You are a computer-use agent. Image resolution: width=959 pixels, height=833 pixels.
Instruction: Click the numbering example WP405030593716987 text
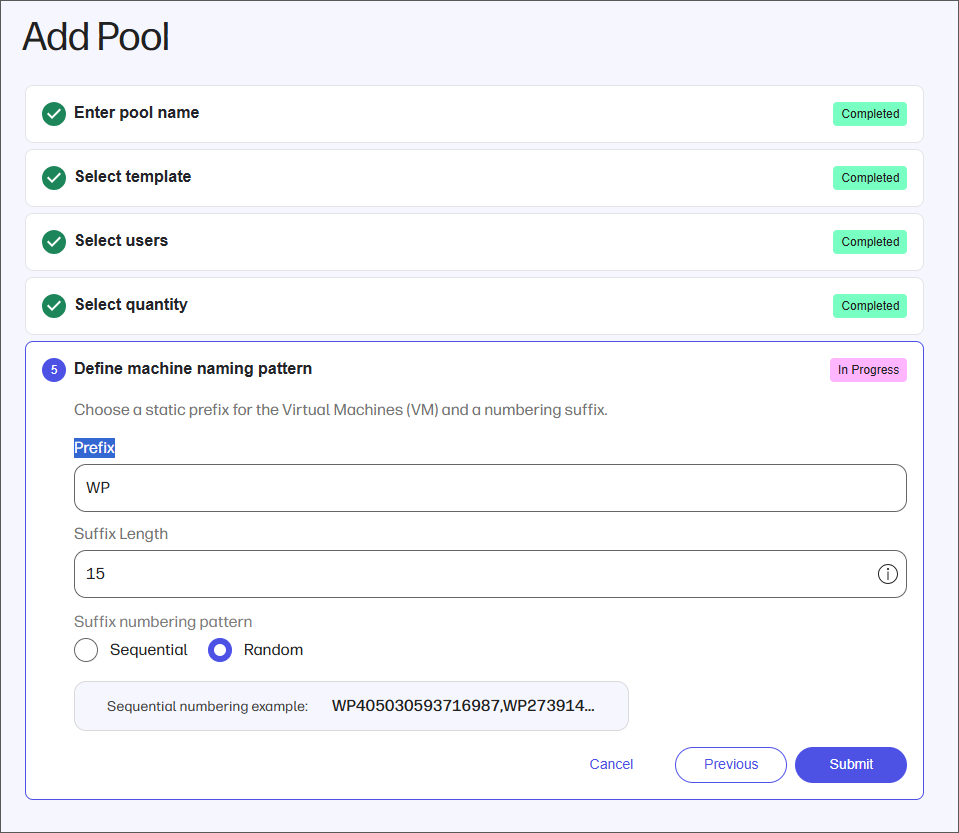[462, 706]
